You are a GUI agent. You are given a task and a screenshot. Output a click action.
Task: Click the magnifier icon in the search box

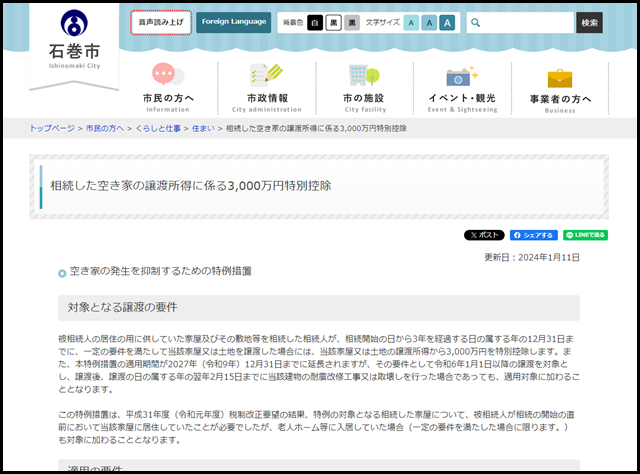[x=476, y=22]
